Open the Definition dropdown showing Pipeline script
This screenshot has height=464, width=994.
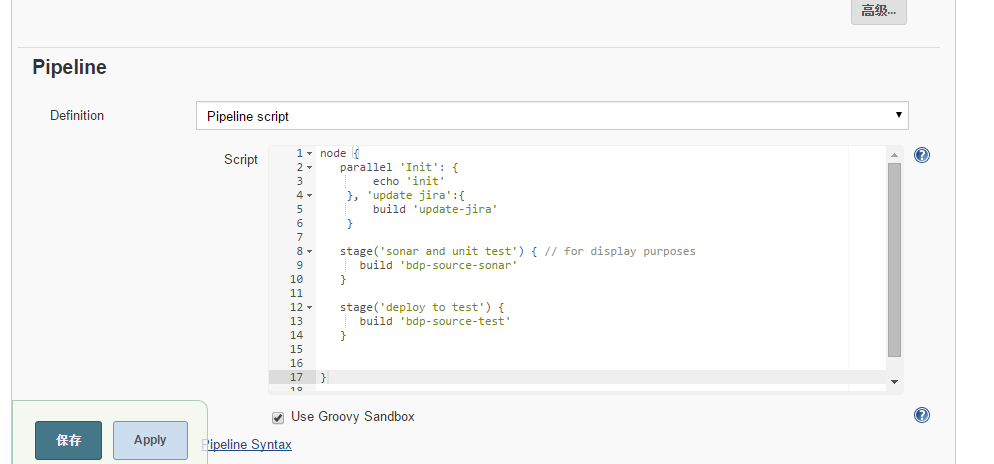point(552,116)
